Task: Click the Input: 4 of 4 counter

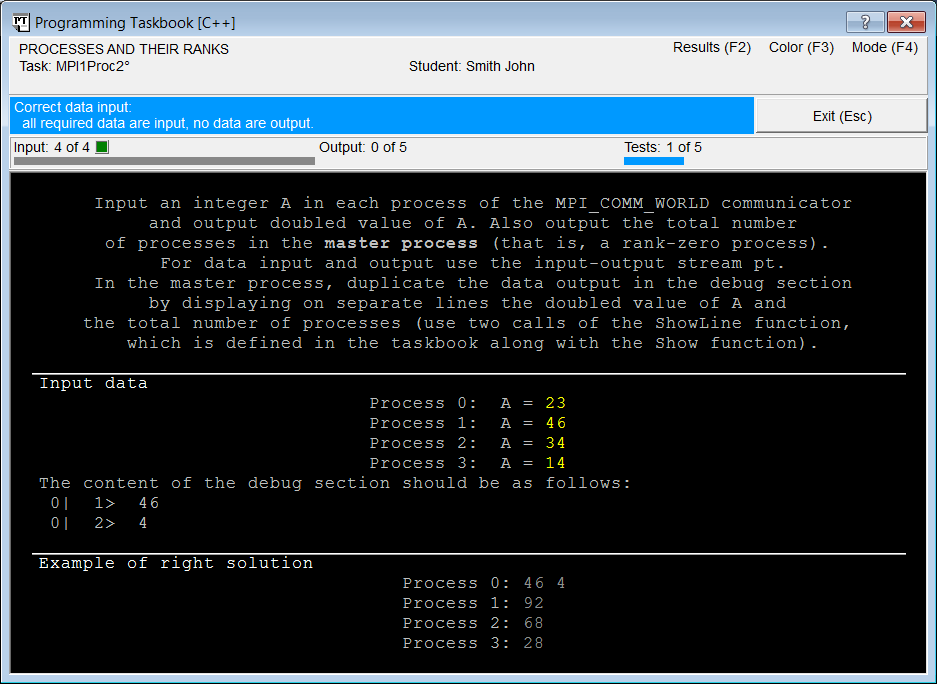Action: pos(51,147)
